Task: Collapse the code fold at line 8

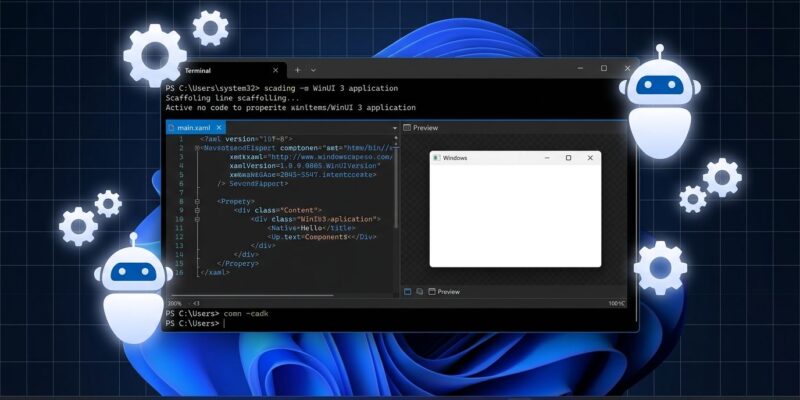Action: (197, 202)
